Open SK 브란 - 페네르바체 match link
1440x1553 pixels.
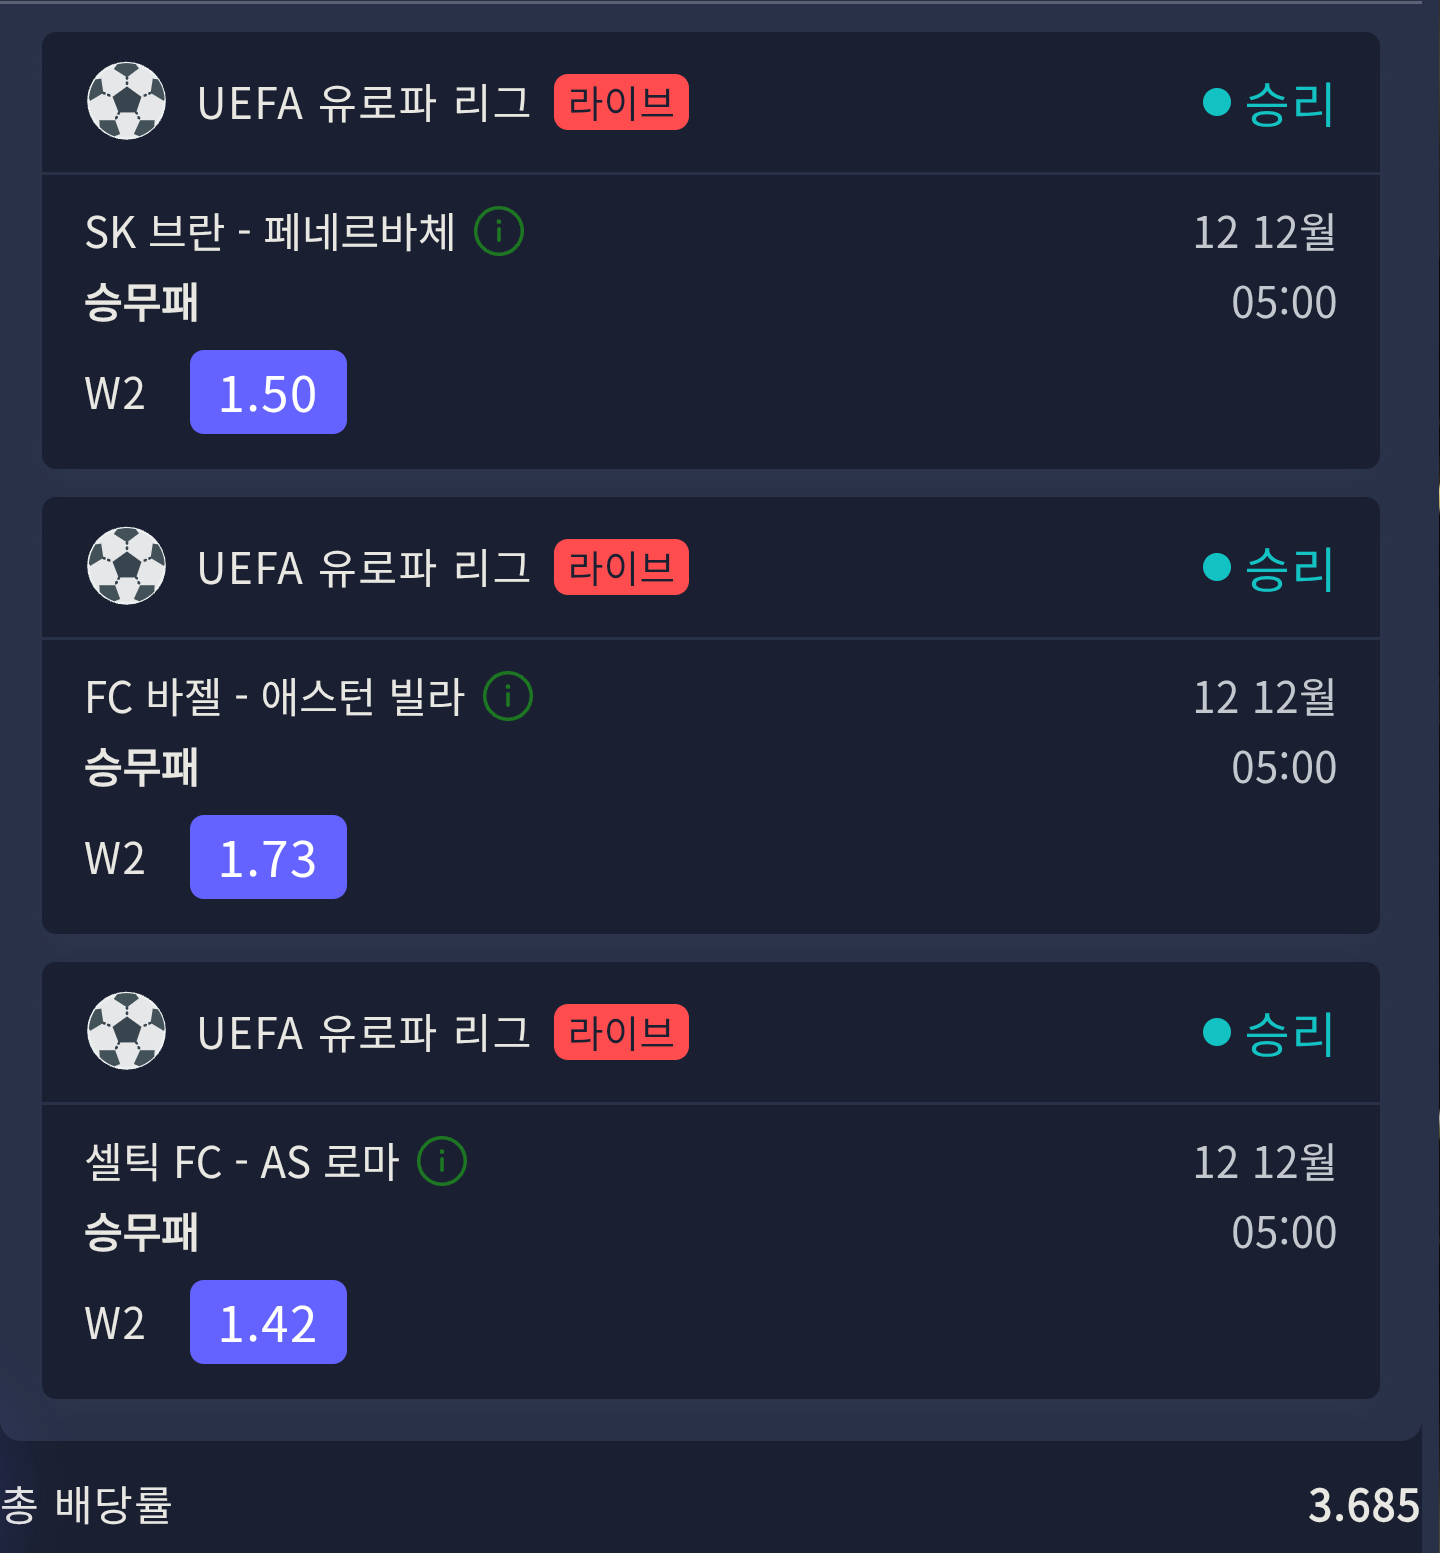coord(270,232)
